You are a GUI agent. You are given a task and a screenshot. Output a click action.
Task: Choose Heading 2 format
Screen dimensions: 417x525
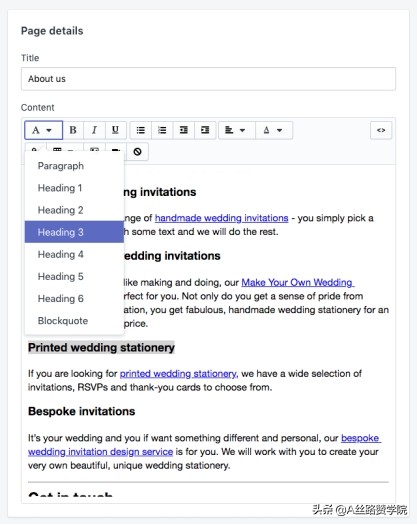click(74, 210)
